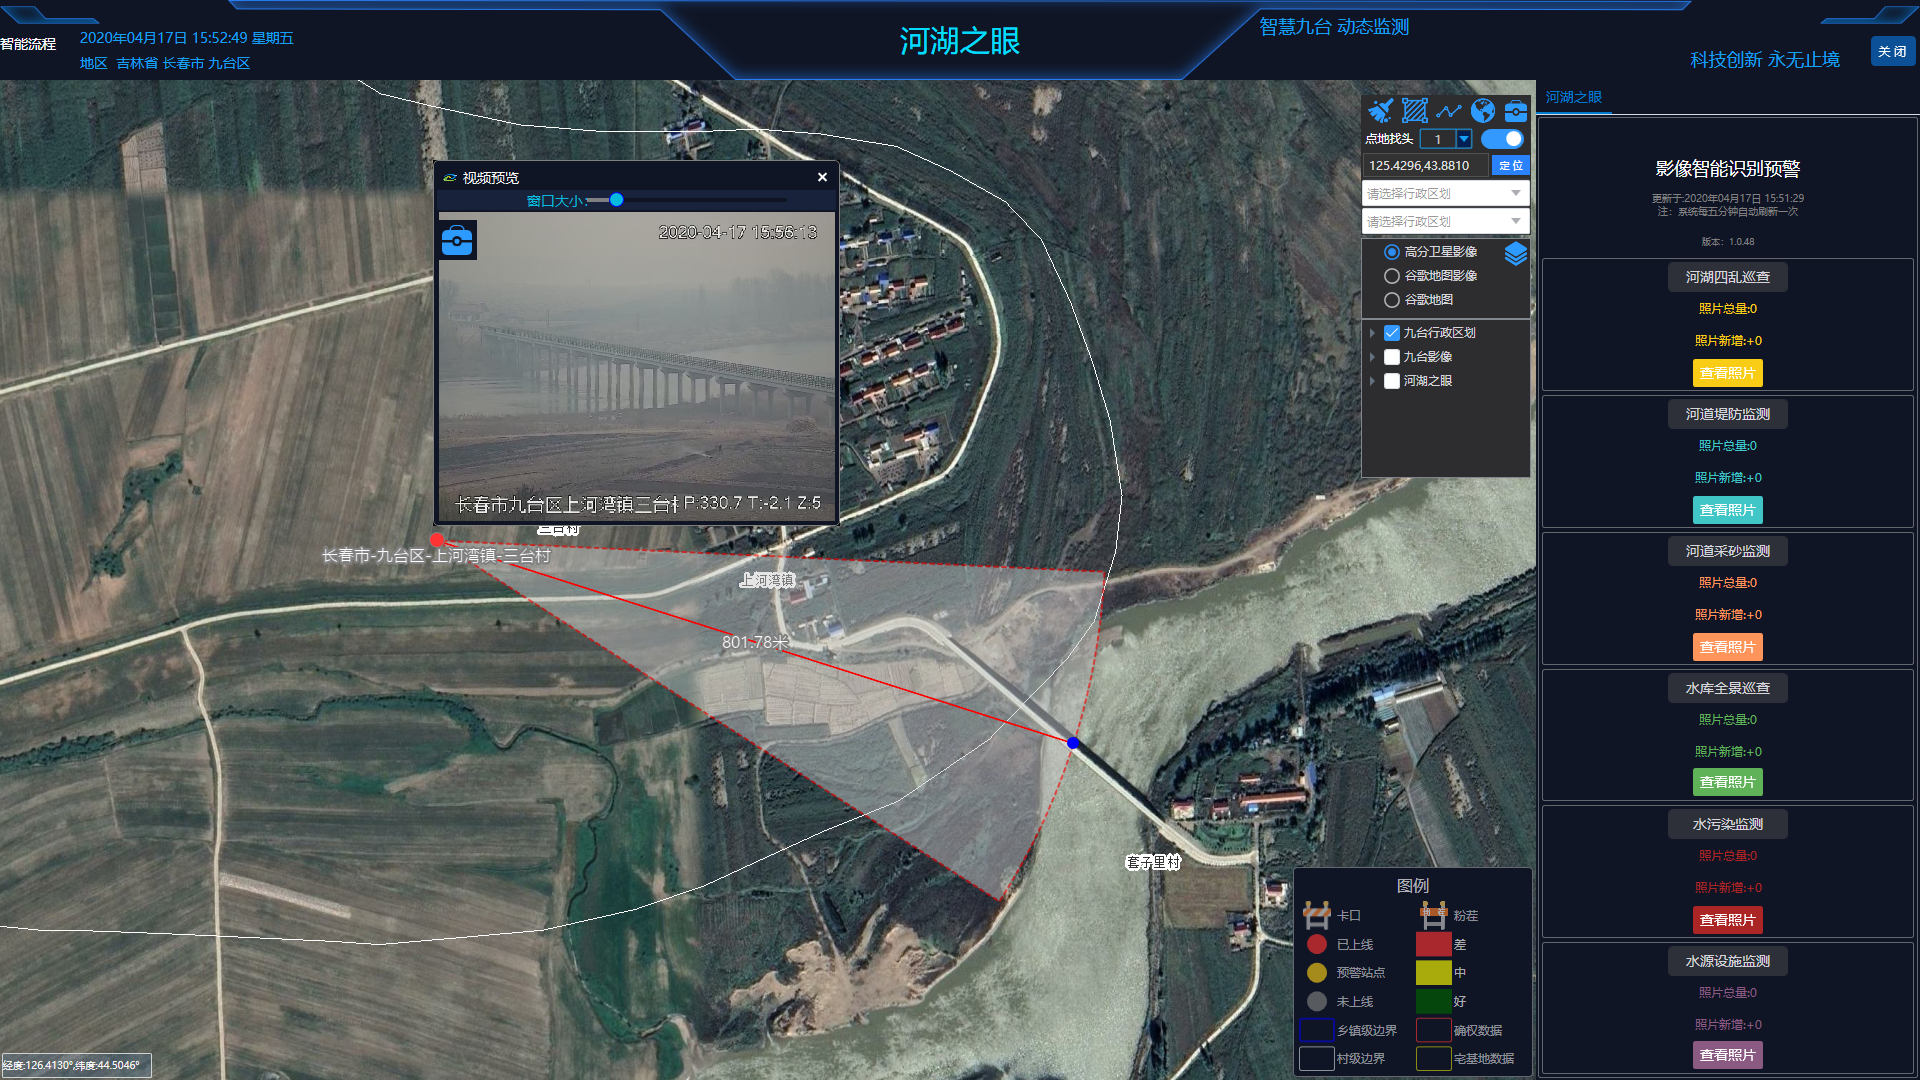The height and width of the screenshot is (1080, 1920).
Task: Expand the 河湖之眼 tree node
Action: (x=1372, y=381)
